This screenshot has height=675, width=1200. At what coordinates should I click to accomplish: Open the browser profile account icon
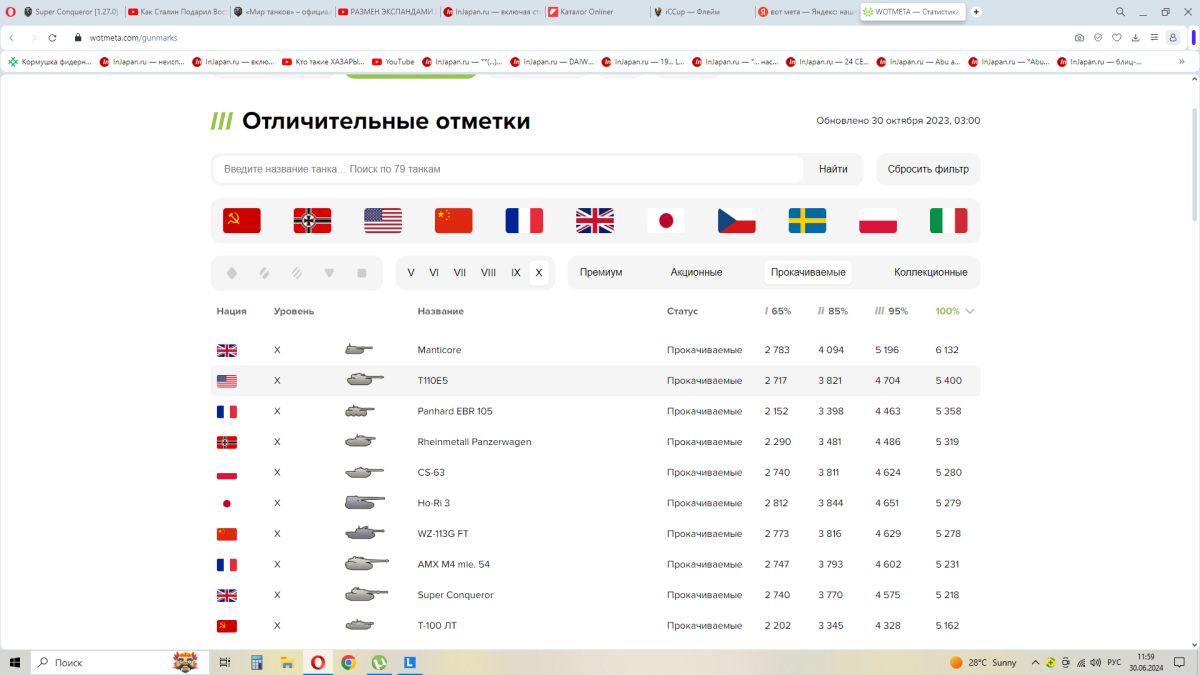pyautogui.click(x=1173, y=37)
